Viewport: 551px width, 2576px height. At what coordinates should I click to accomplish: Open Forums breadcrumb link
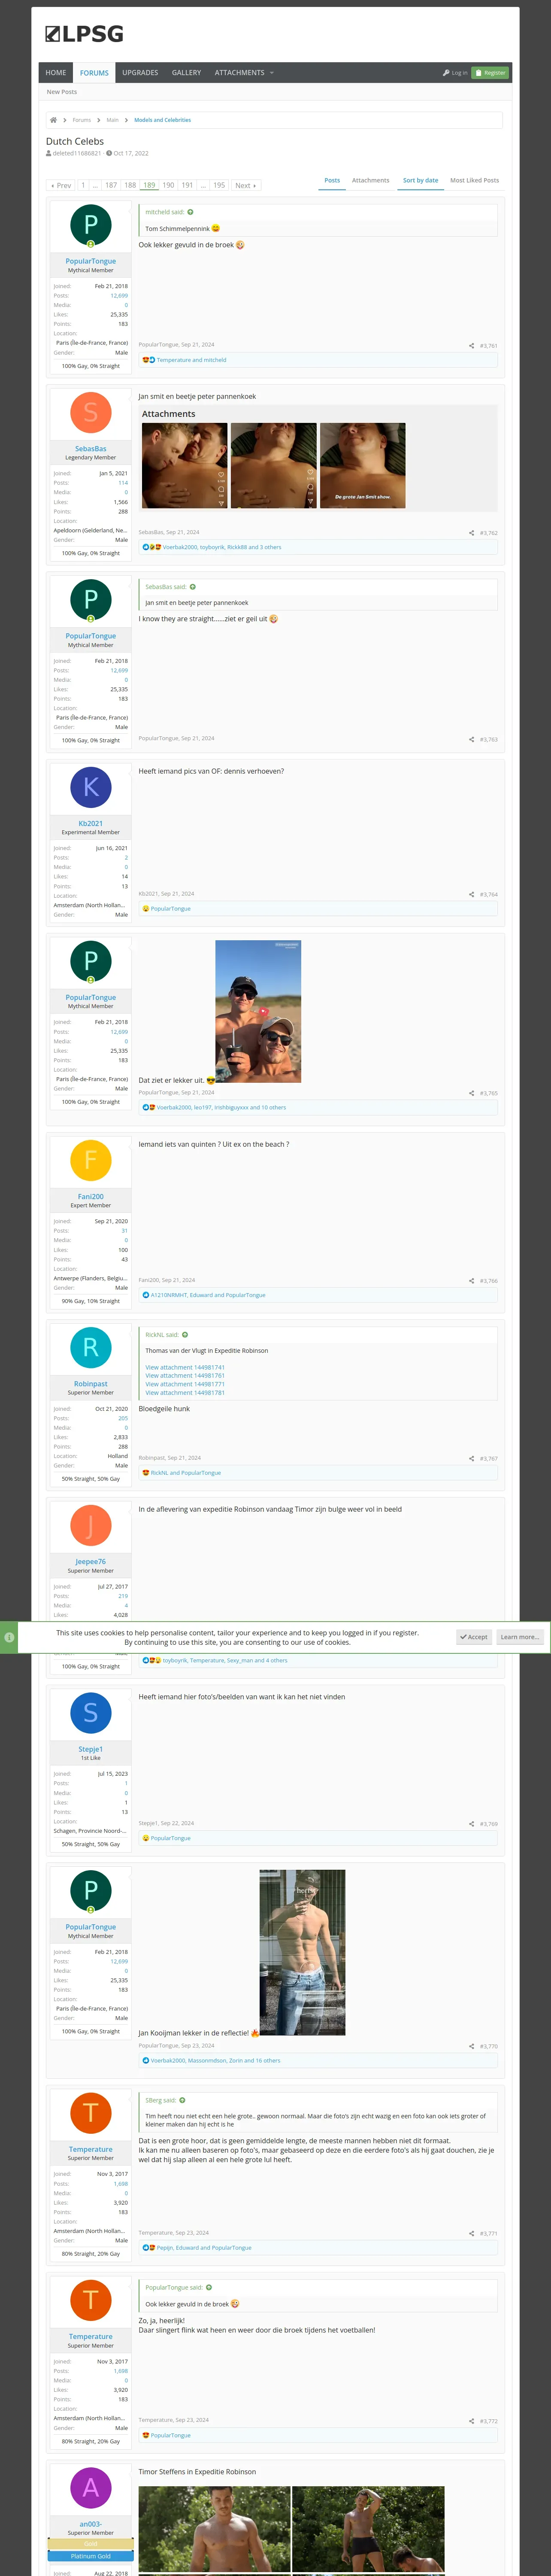[82, 120]
